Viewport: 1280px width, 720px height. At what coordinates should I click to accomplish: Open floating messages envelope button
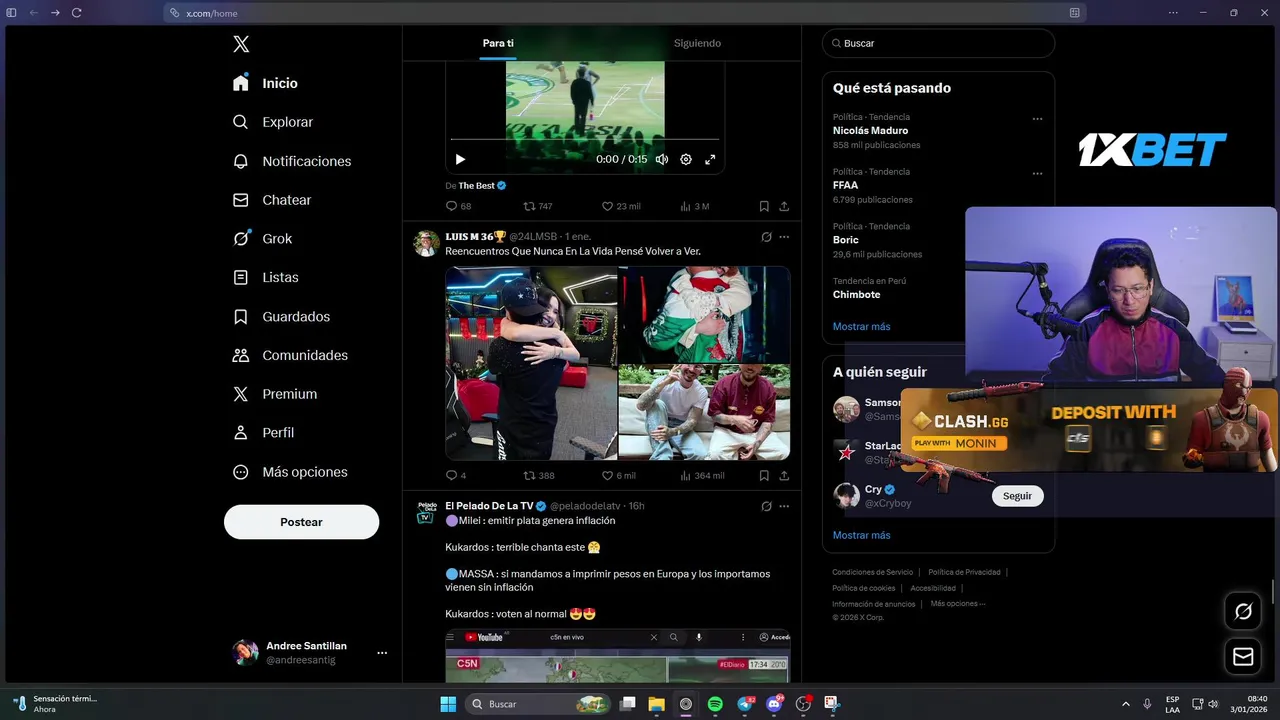tap(1243, 657)
